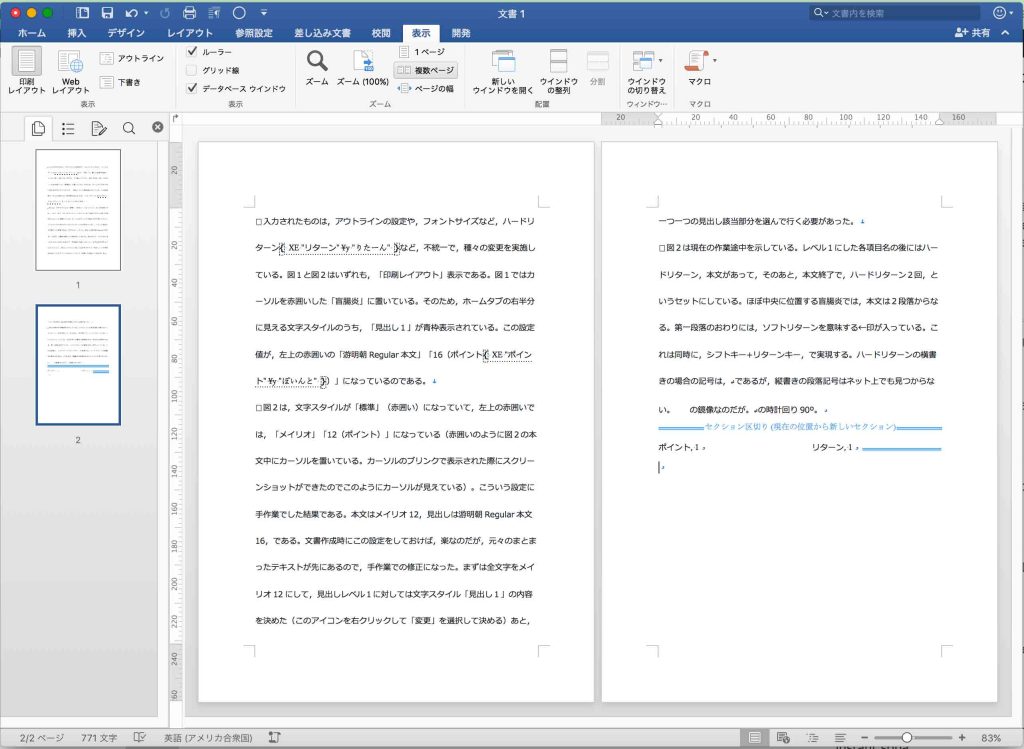1024x749 pixels.
Task: Select Web レイアウト view
Action: tap(71, 71)
